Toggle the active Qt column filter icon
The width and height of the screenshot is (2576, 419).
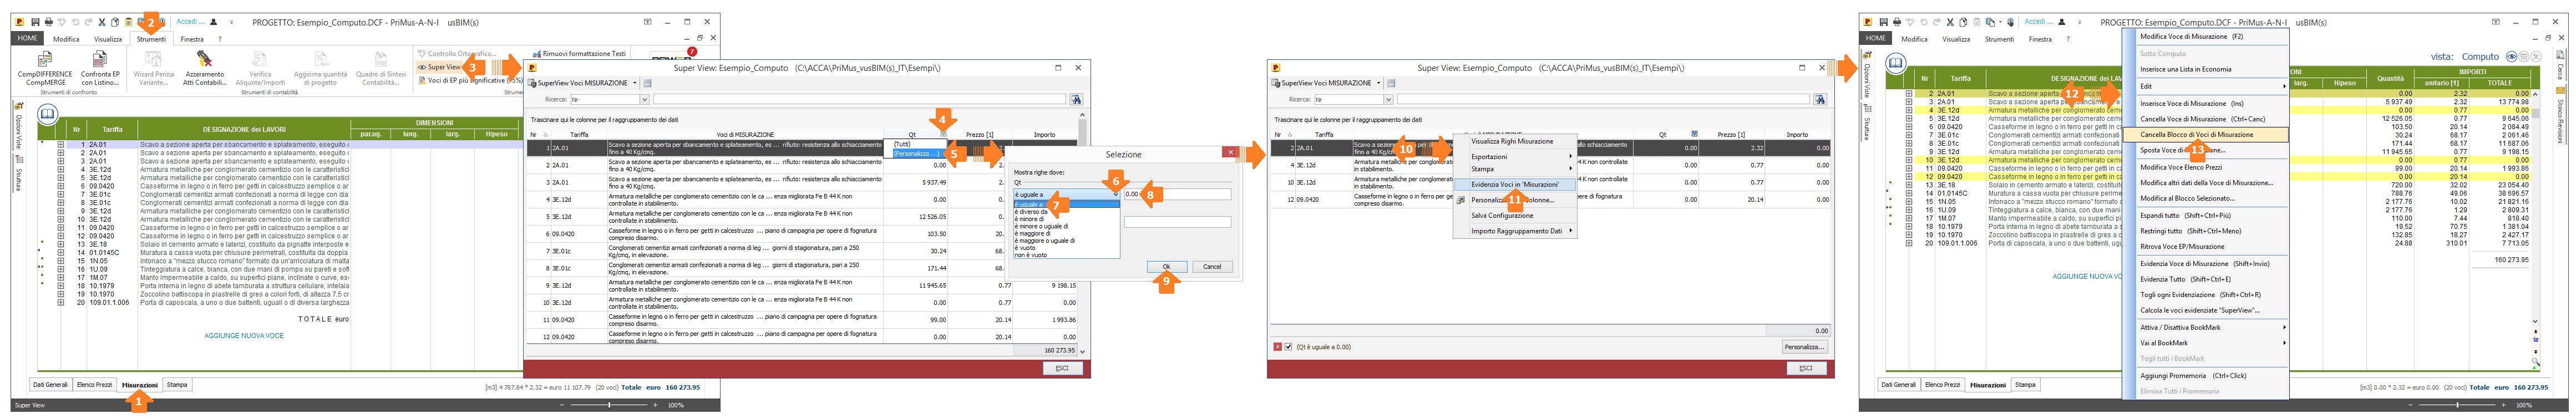click(1693, 134)
